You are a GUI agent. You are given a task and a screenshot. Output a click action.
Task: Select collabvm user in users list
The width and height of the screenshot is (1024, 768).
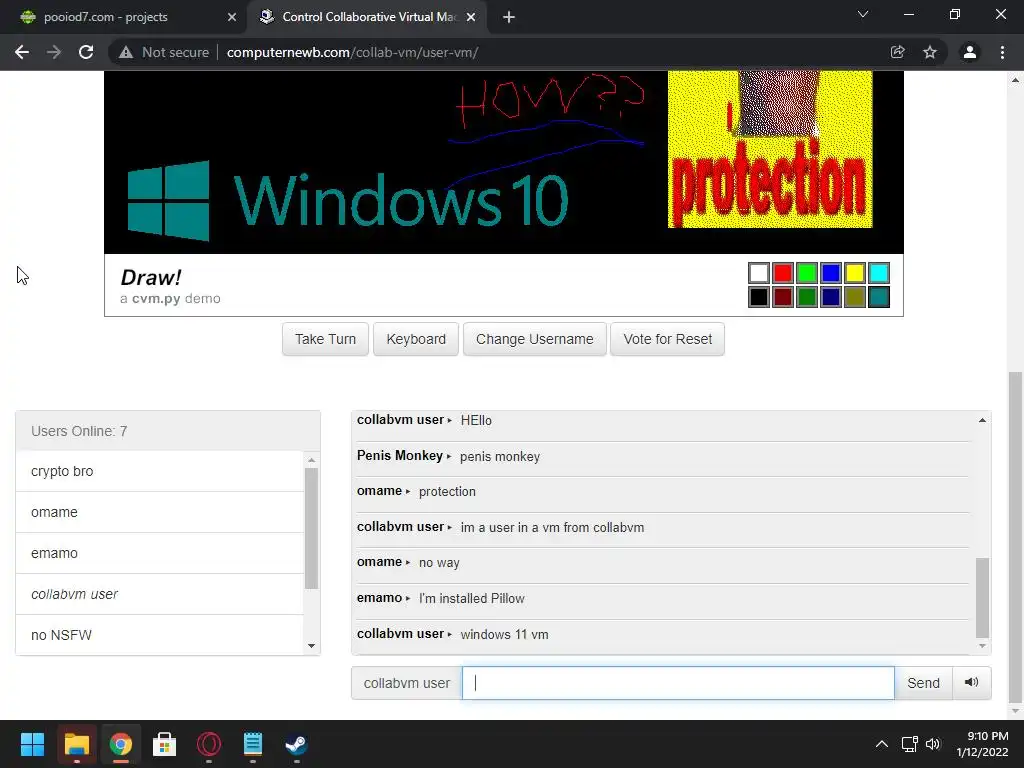(160, 594)
